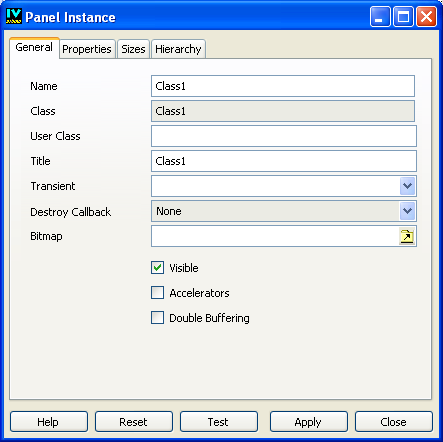Click the IV application icon in title bar
This screenshot has width=443, height=442.
14,16
